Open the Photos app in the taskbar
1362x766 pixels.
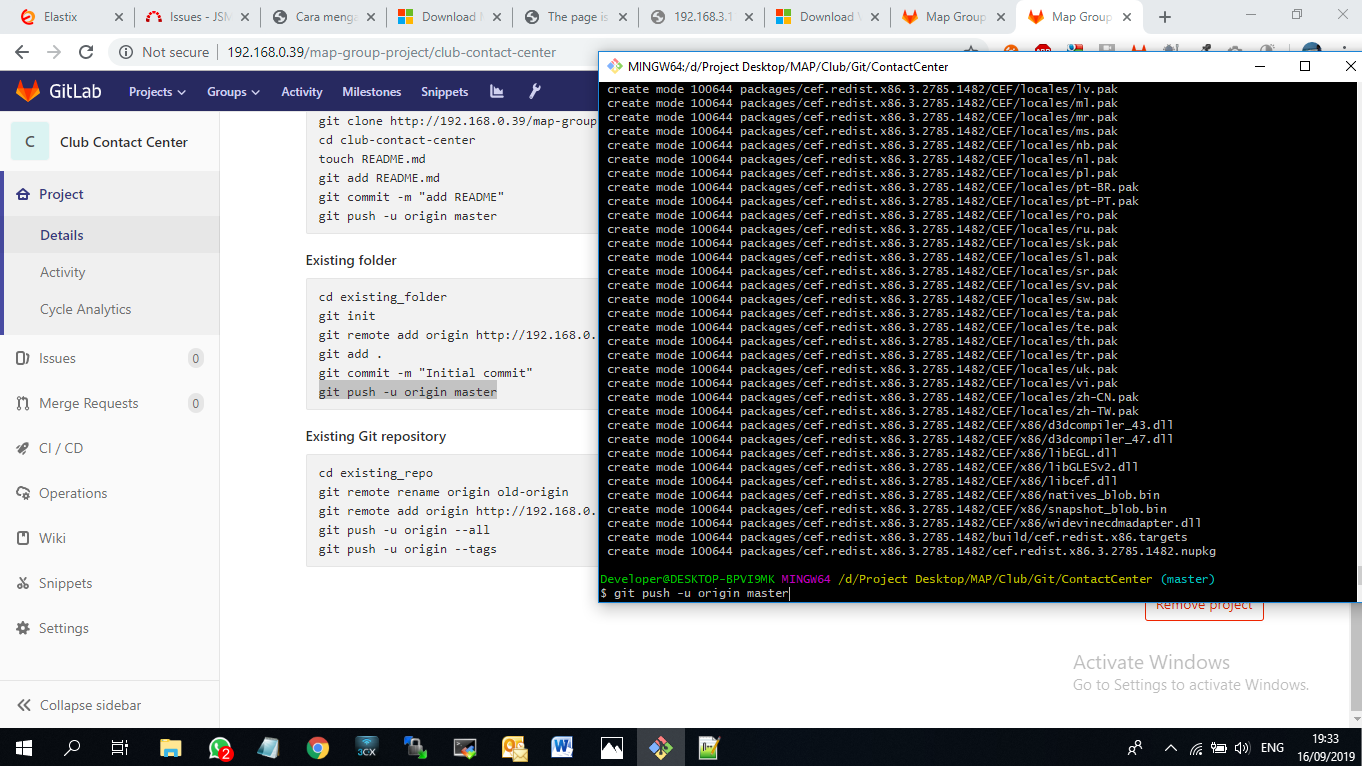click(611, 747)
